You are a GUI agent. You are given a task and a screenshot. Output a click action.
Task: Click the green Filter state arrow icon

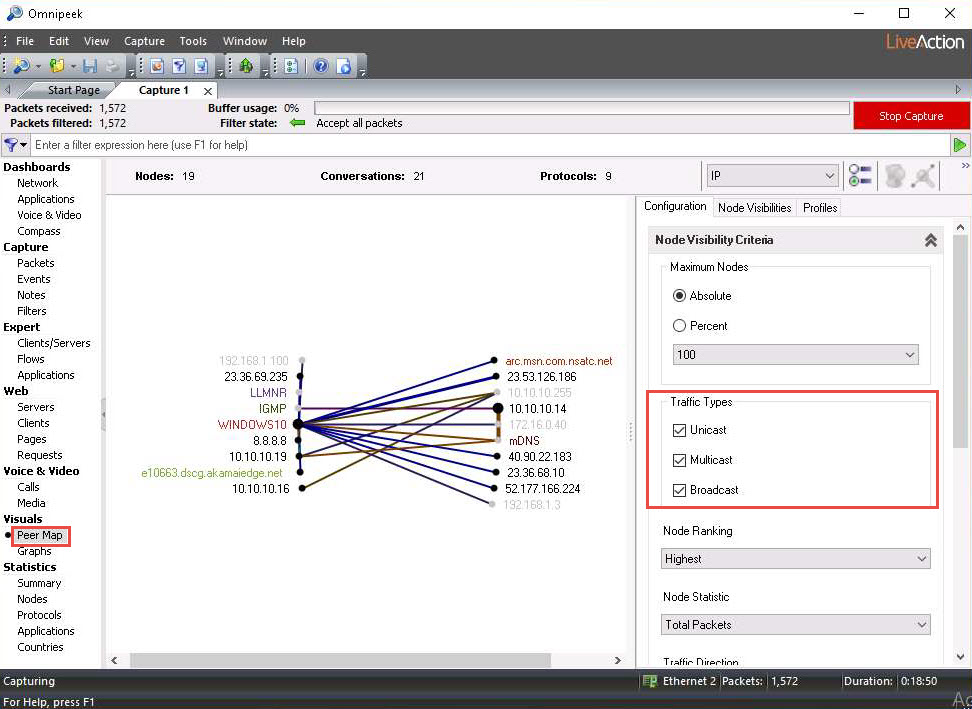(298, 123)
